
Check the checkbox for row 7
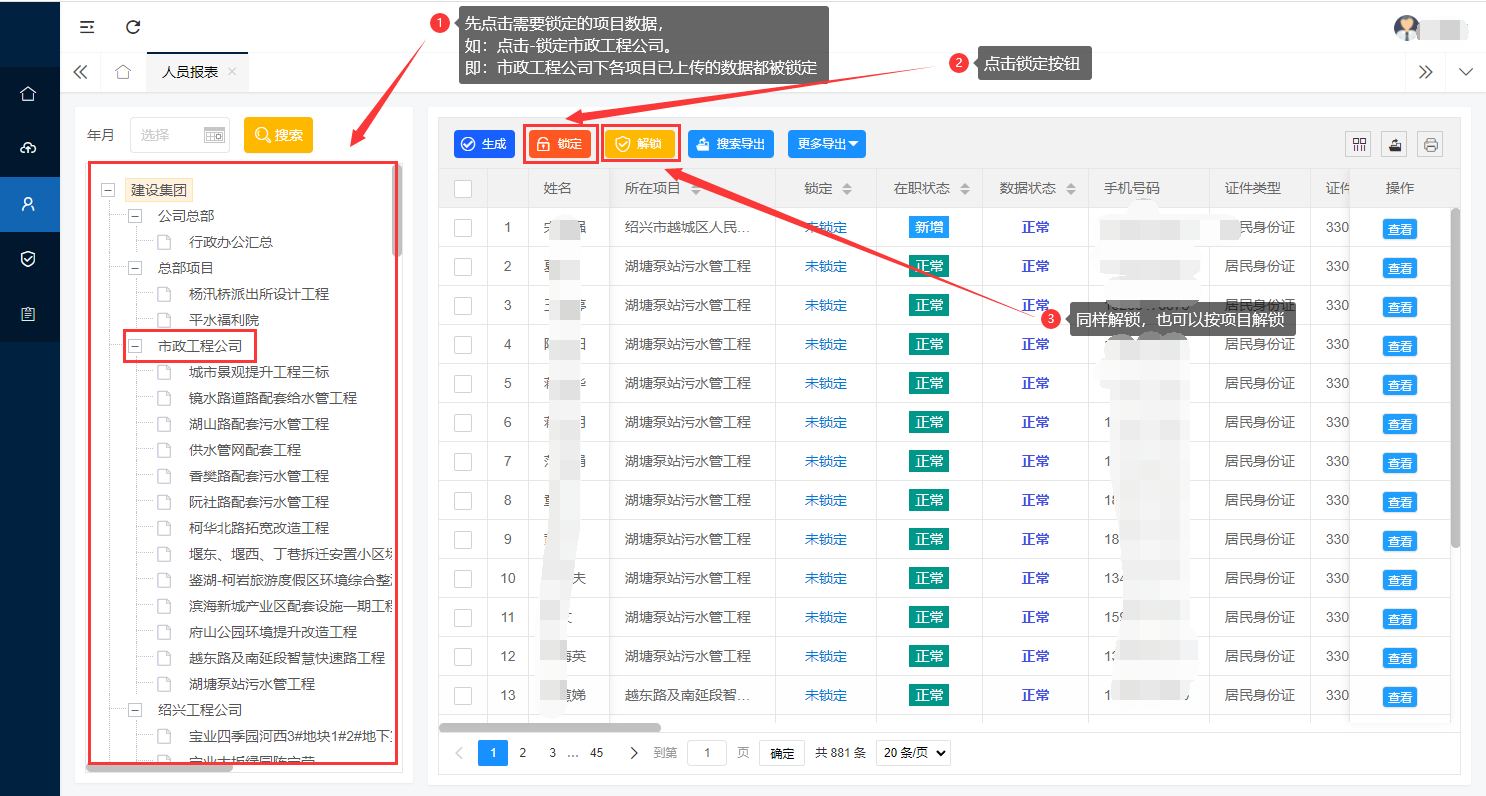463,461
